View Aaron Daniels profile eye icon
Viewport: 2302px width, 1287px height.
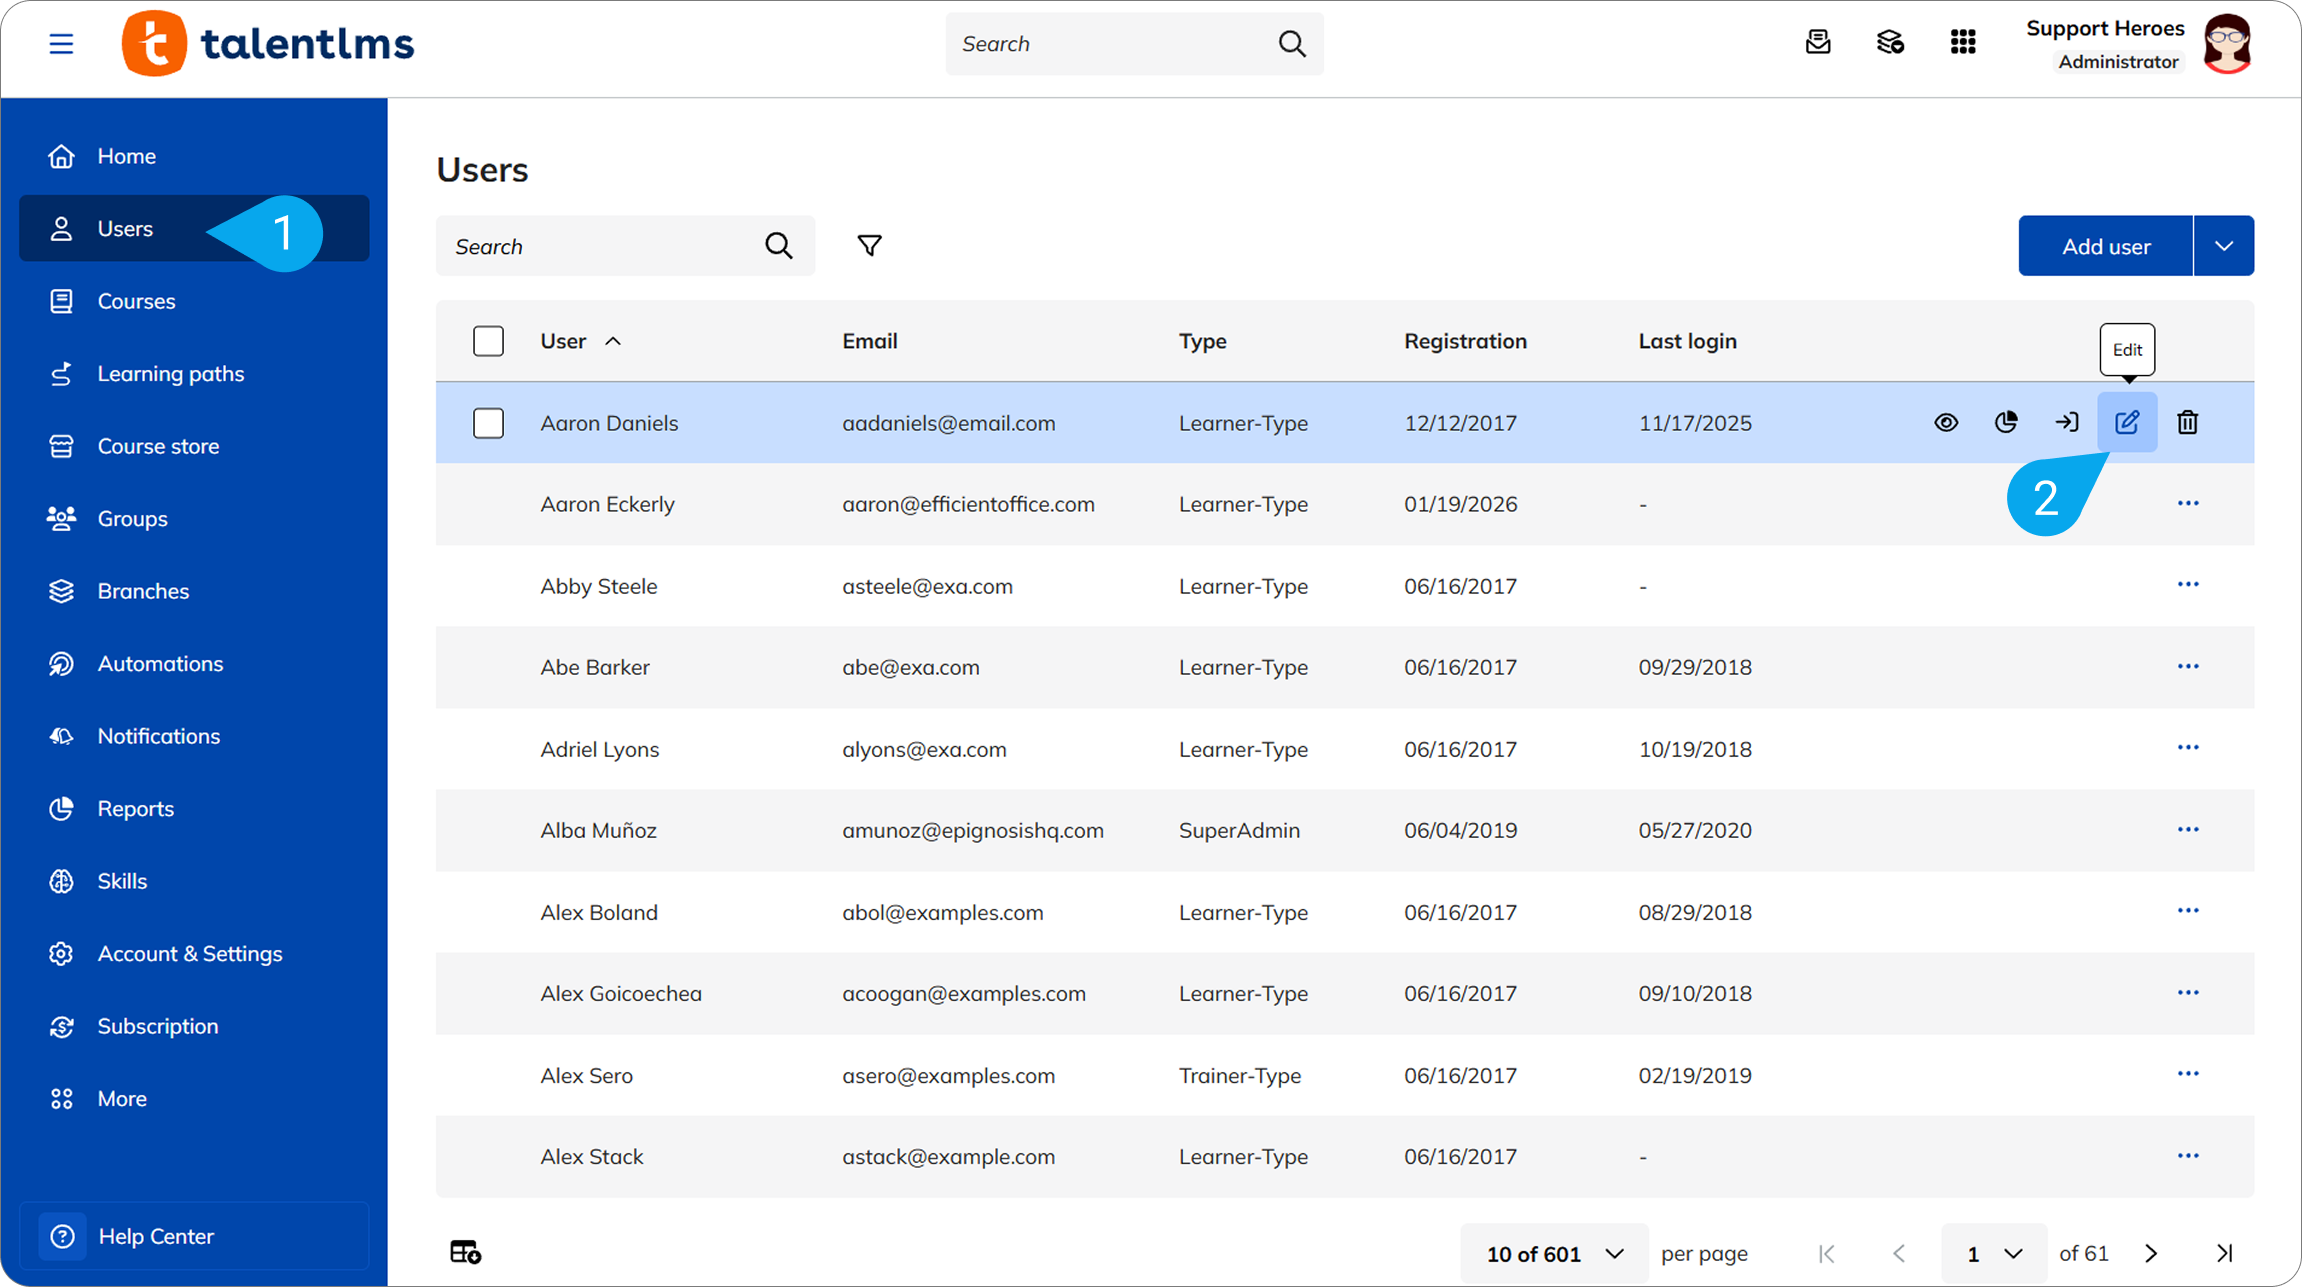[x=1946, y=422]
